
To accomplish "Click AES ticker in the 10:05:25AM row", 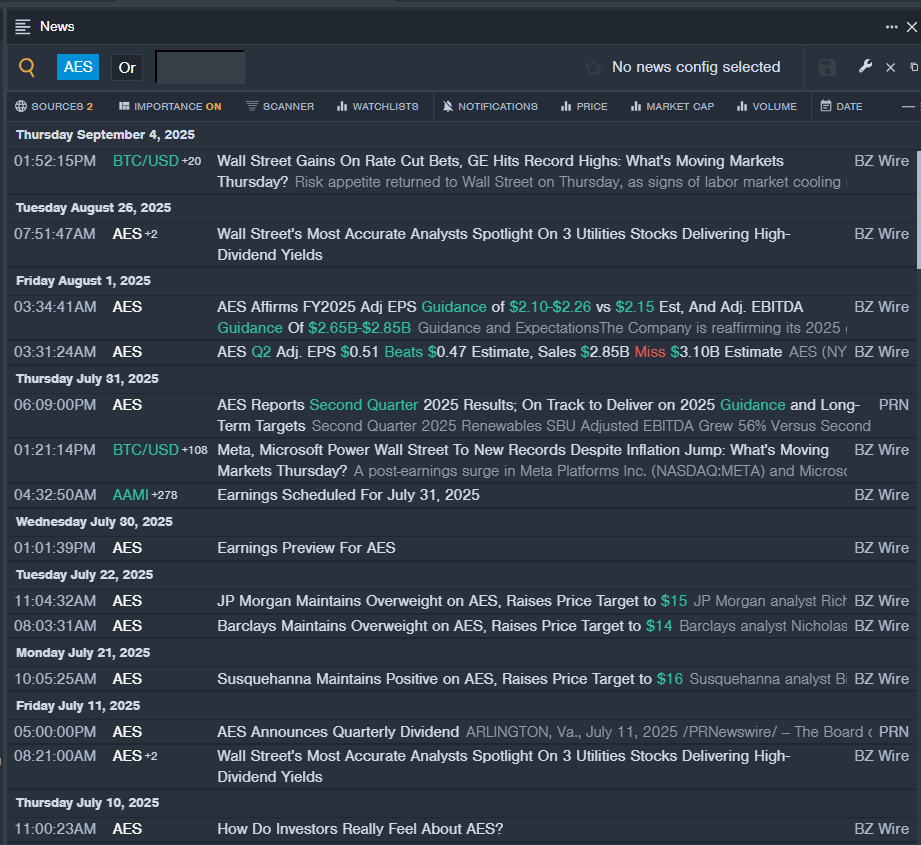I will coord(127,679).
